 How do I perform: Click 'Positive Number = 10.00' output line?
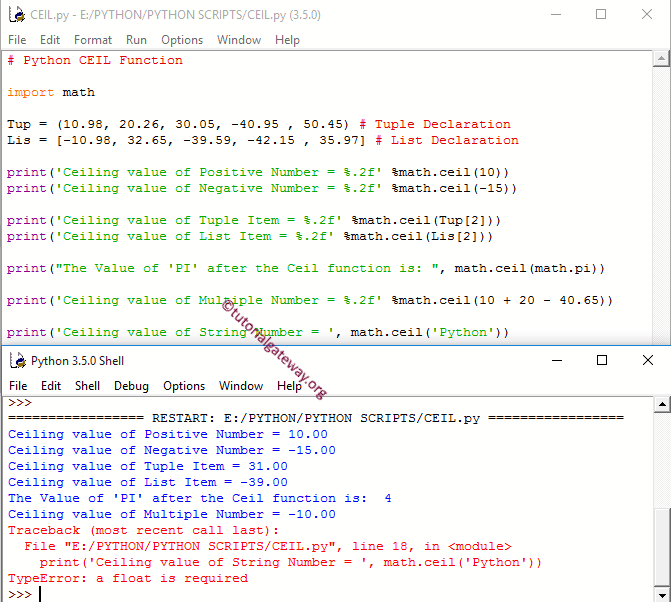[x=168, y=434]
